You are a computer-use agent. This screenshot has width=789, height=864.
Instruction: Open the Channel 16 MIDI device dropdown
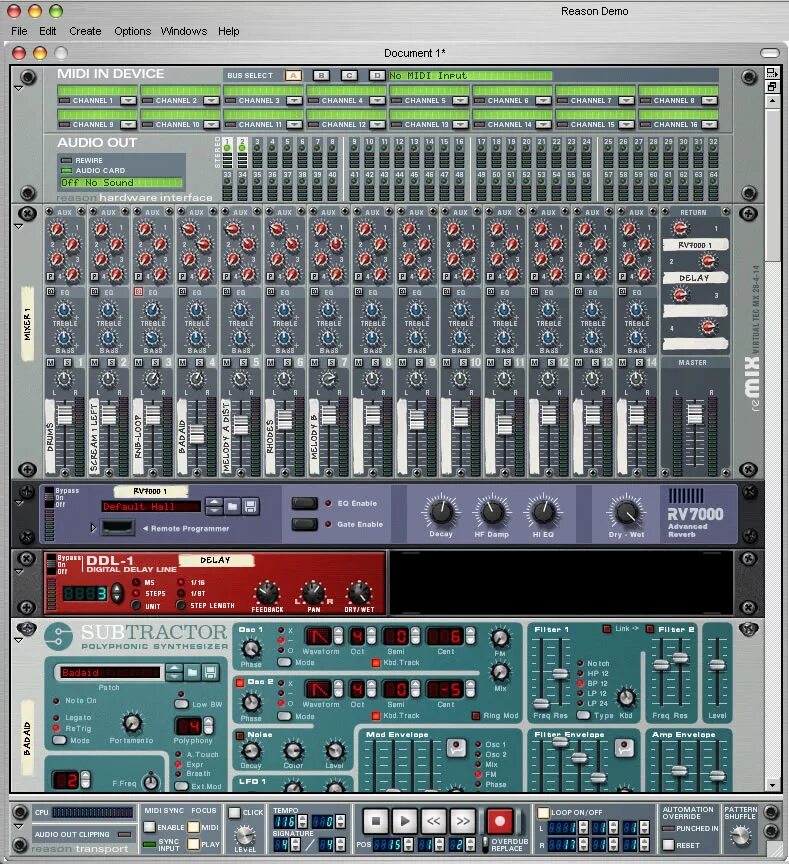710,125
